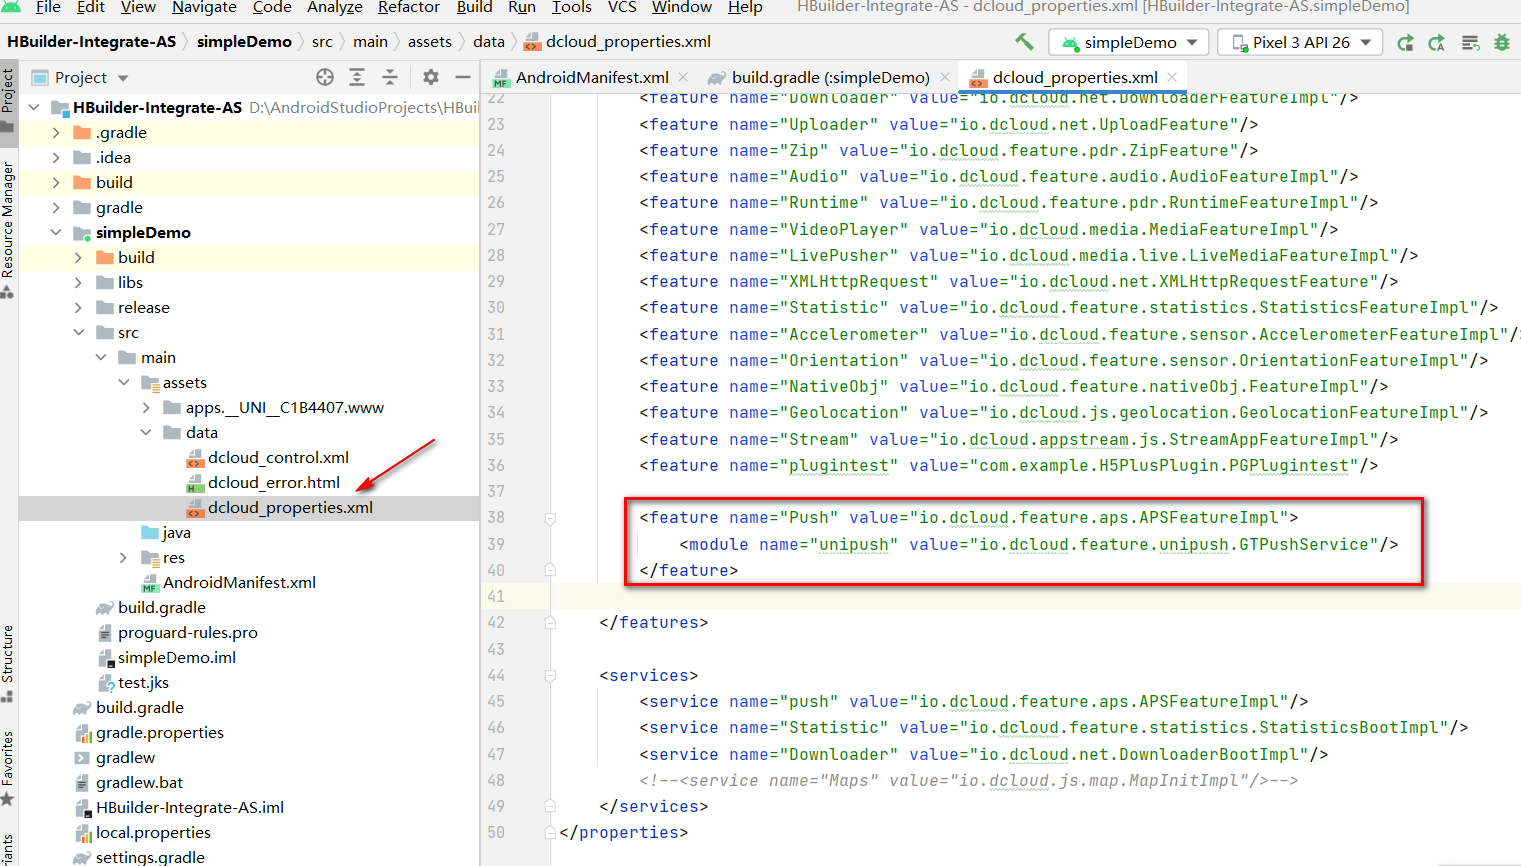Click the Debug bug icon in toolbar
1521x866 pixels.
(1502, 42)
